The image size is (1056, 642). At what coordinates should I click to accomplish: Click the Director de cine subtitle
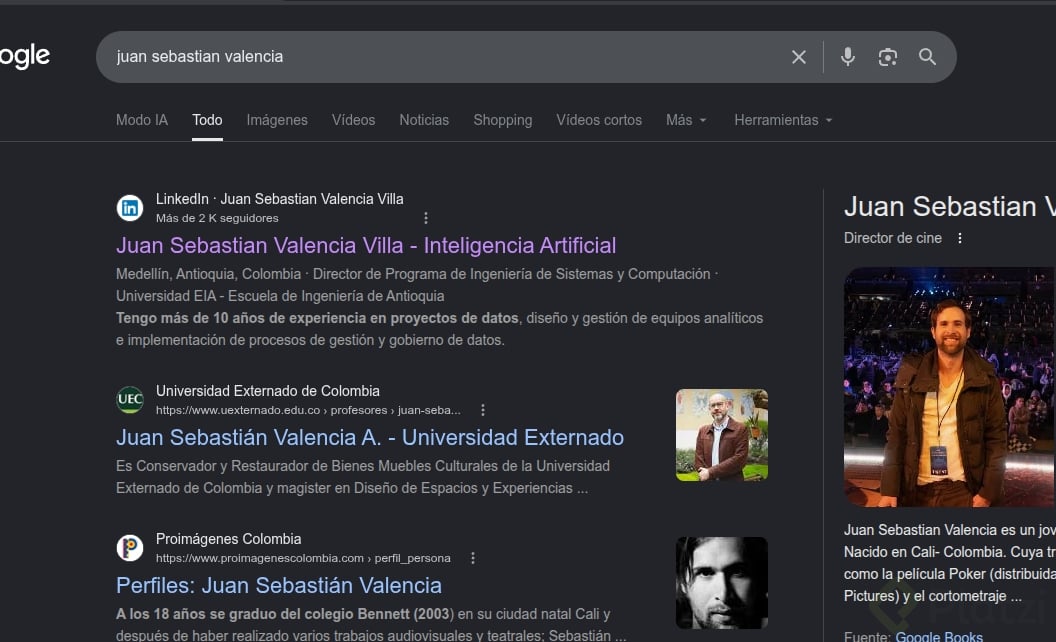pos(892,238)
